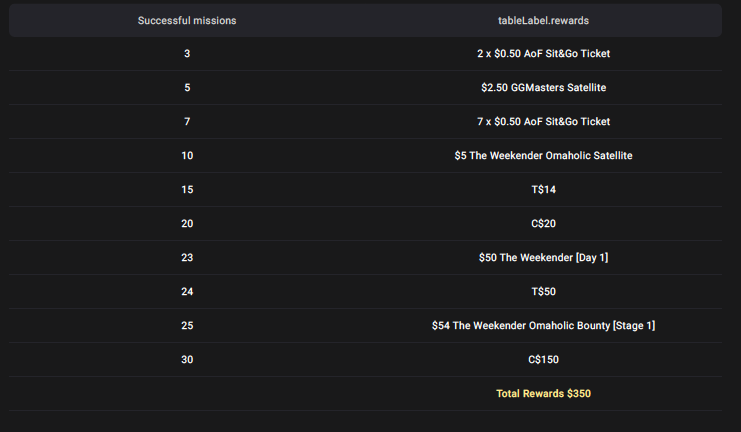Click the '$2.50 GGMasters Satellite' reward

(x=543, y=88)
